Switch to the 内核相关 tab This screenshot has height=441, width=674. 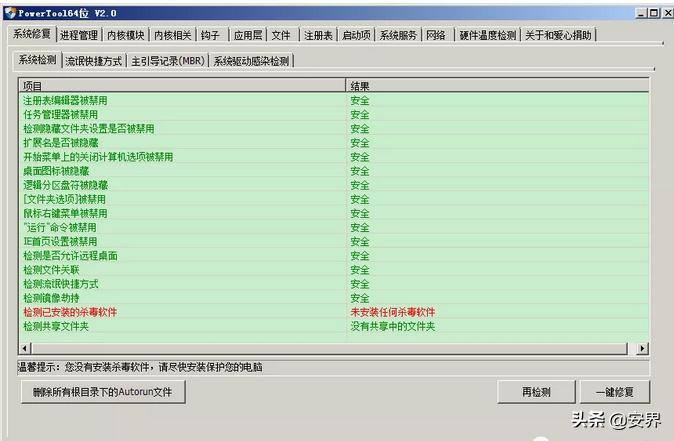[172, 35]
